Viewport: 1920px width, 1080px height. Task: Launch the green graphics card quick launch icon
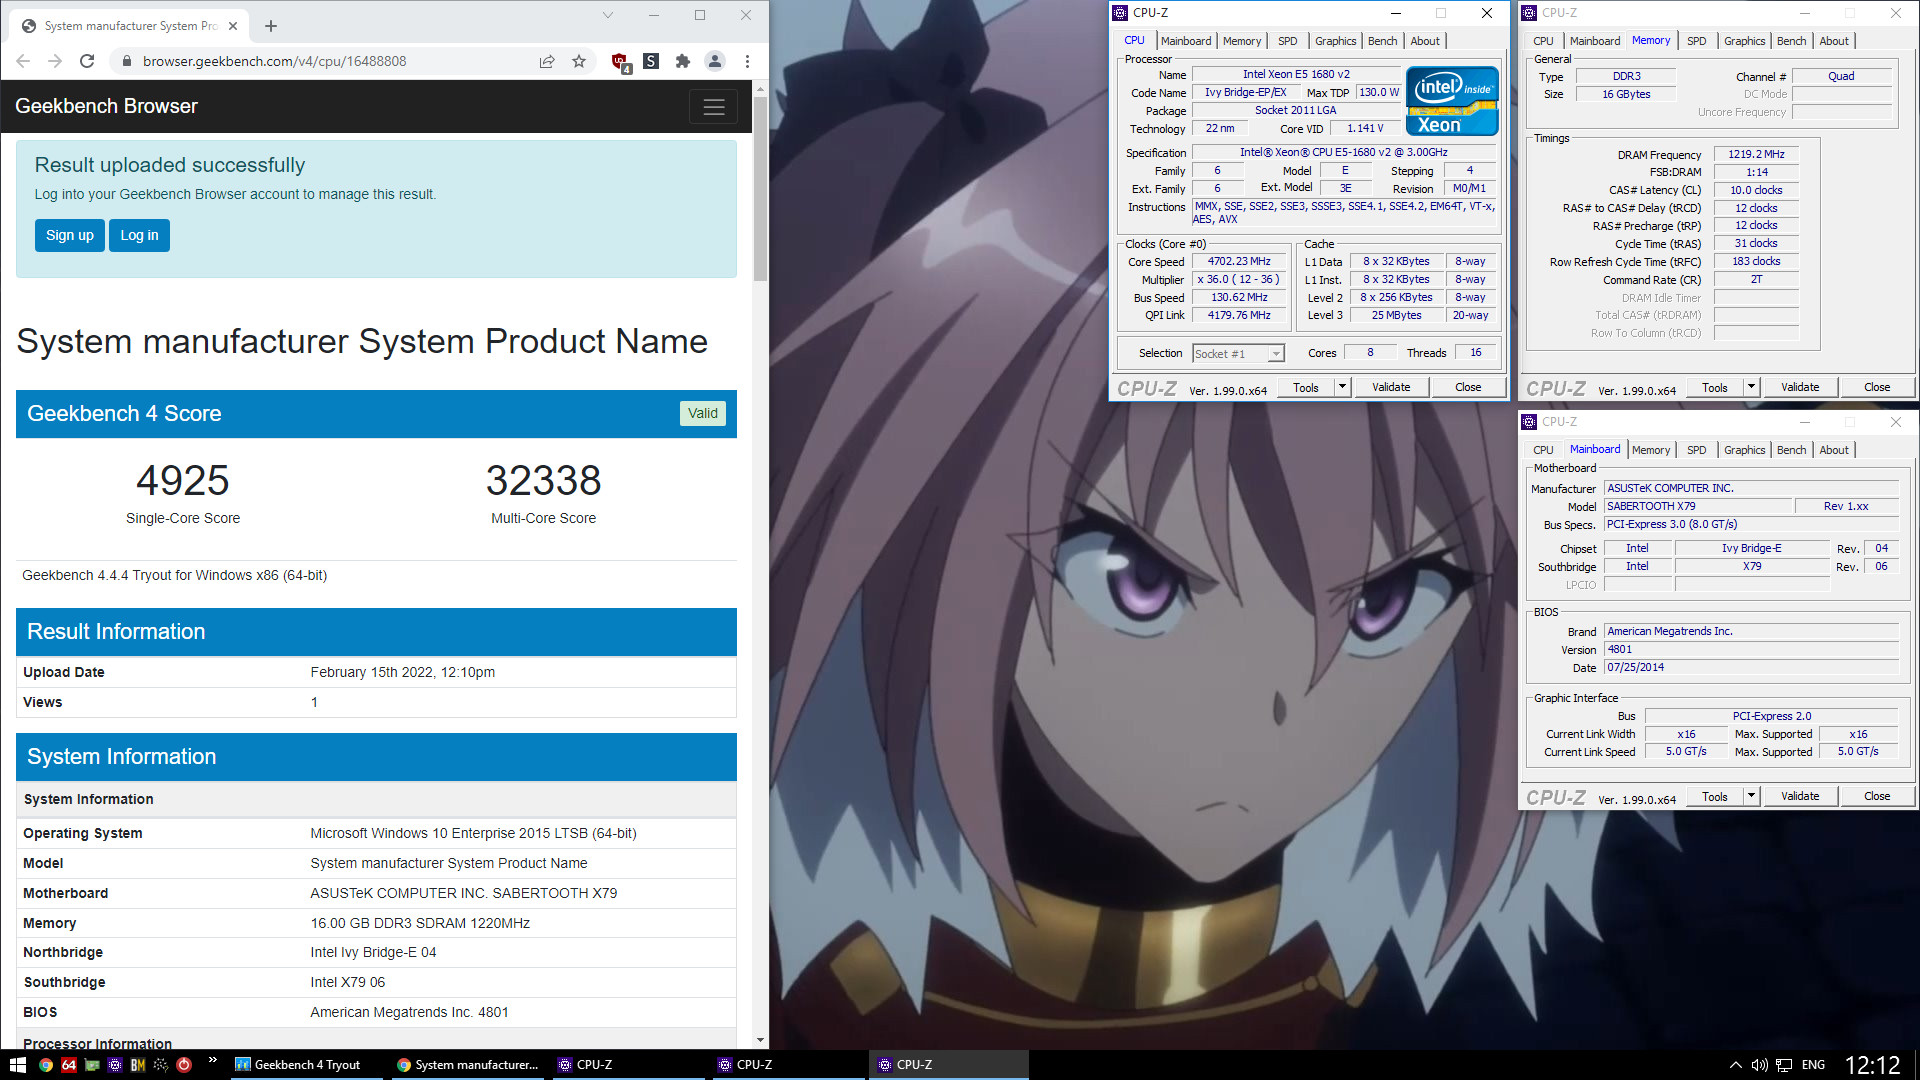pyautogui.click(x=92, y=1065)
